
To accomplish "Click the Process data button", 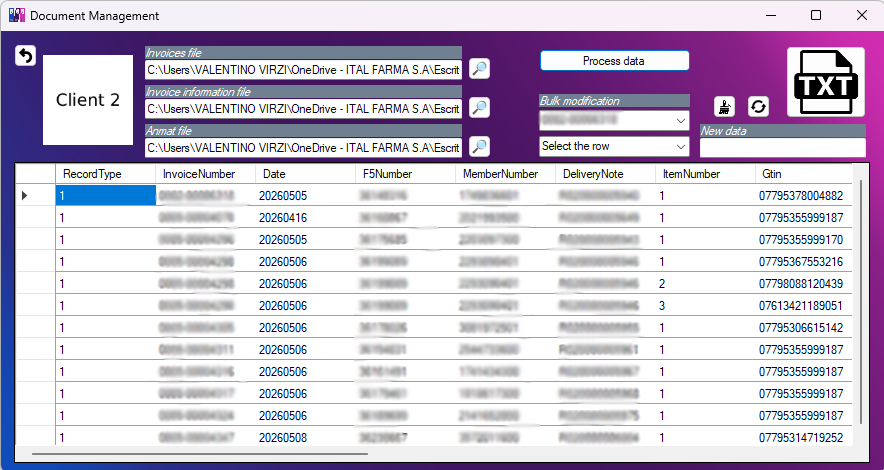I will [x=615, y=61].
